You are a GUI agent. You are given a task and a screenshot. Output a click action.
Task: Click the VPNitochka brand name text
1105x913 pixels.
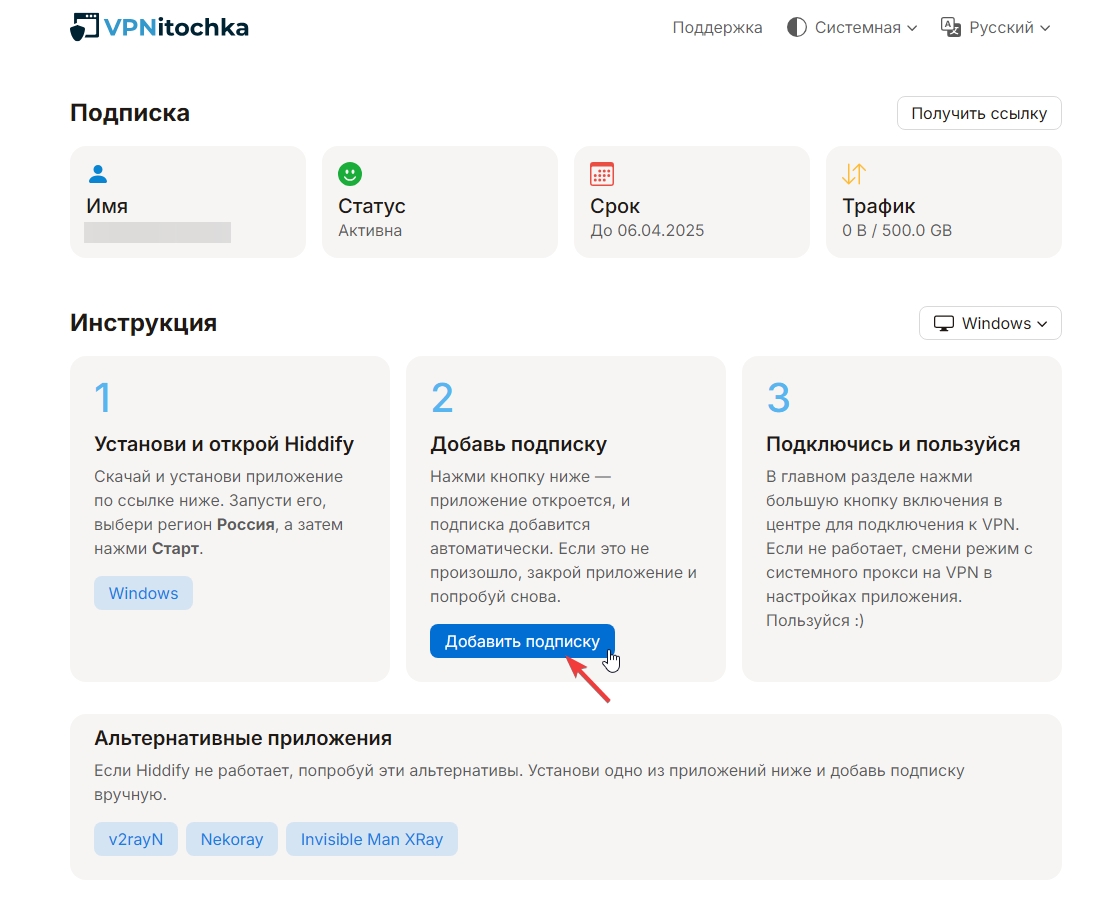click(176, 27)
